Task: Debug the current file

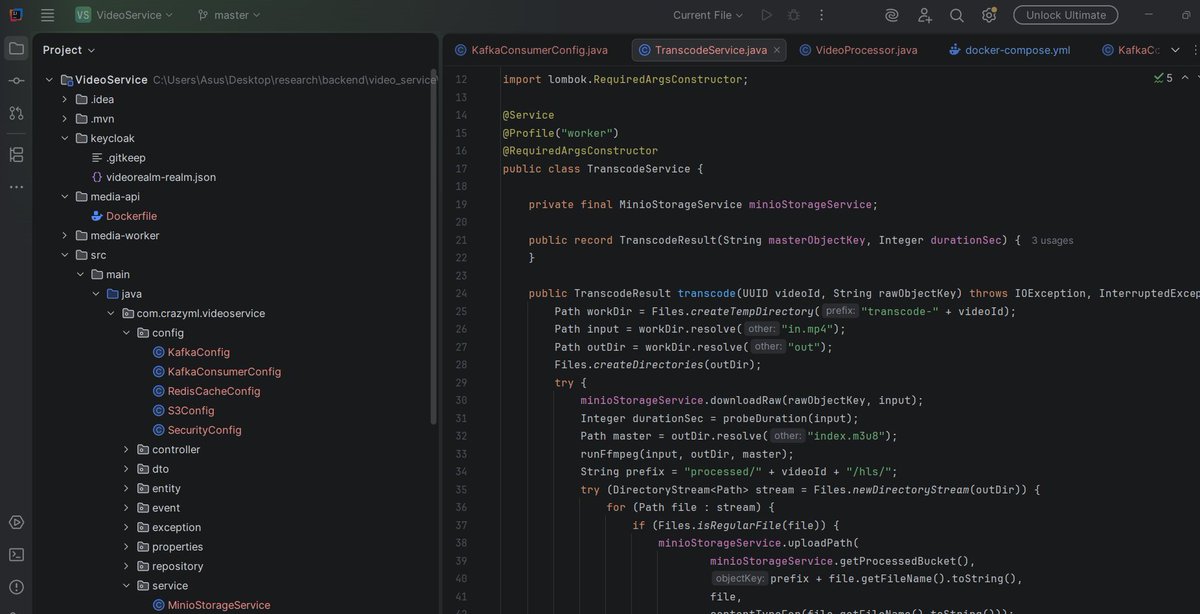Action: pos(794,15)
